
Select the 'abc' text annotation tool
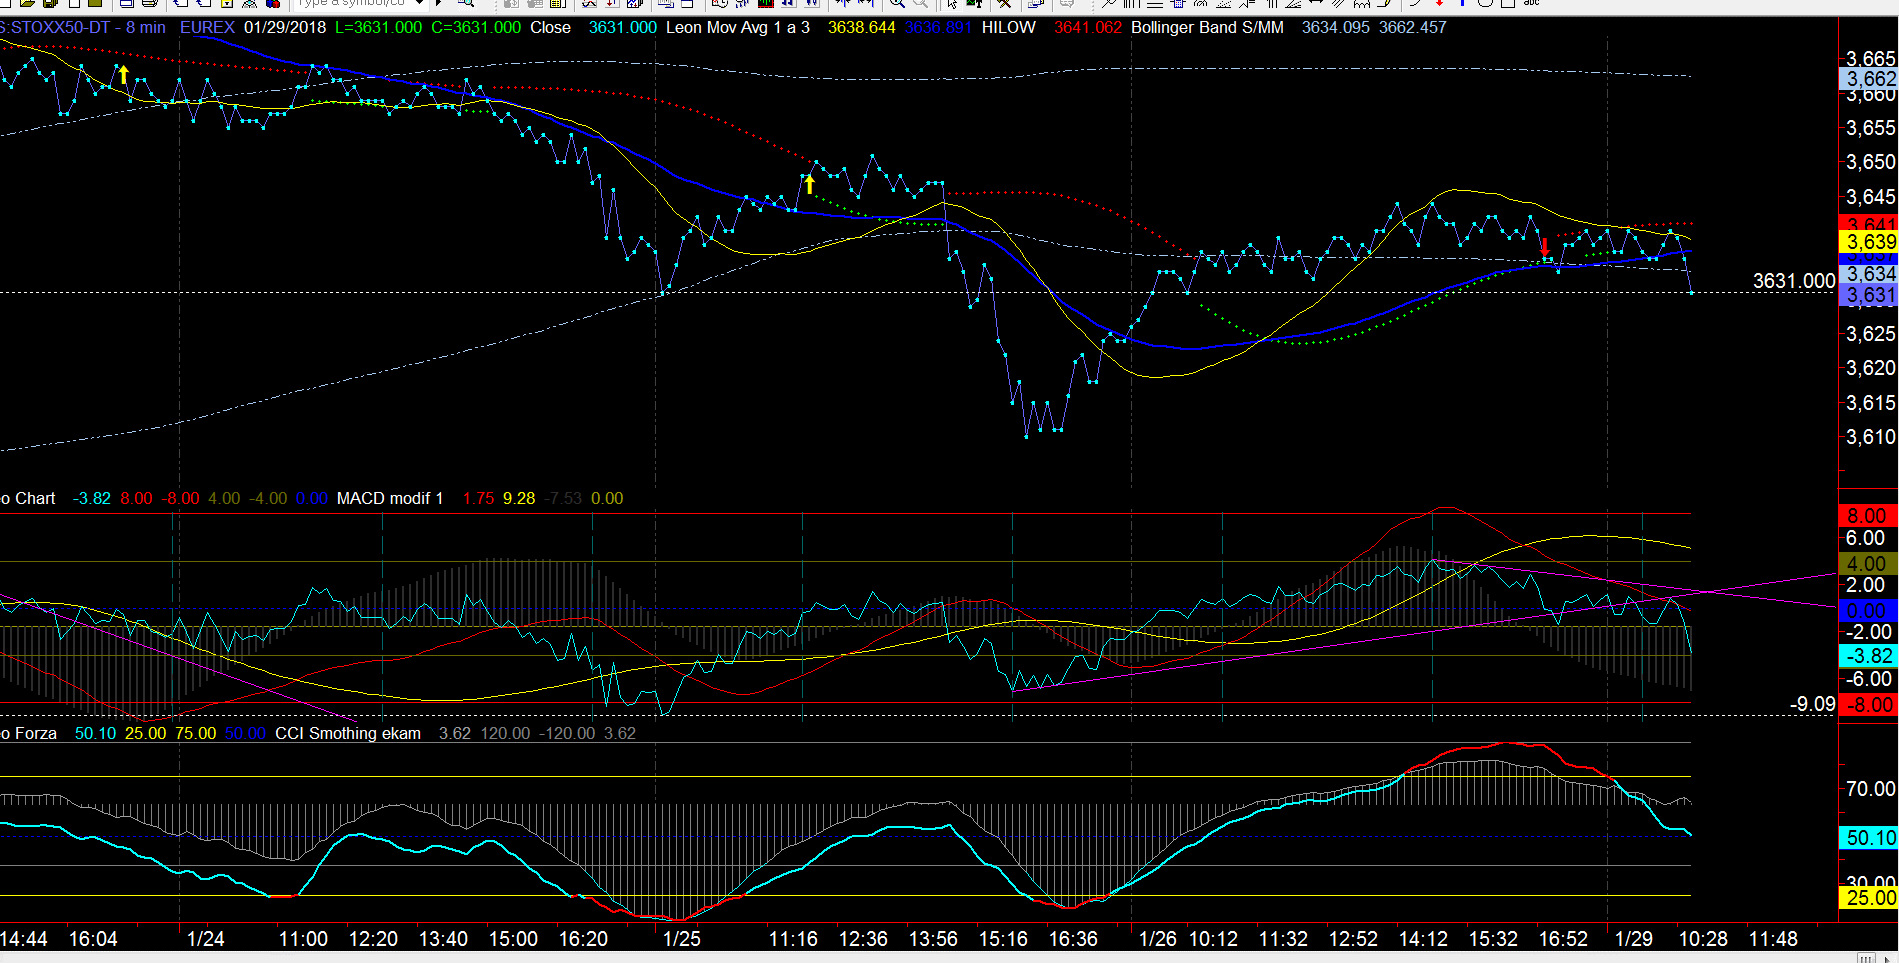tap(1531, 3)
